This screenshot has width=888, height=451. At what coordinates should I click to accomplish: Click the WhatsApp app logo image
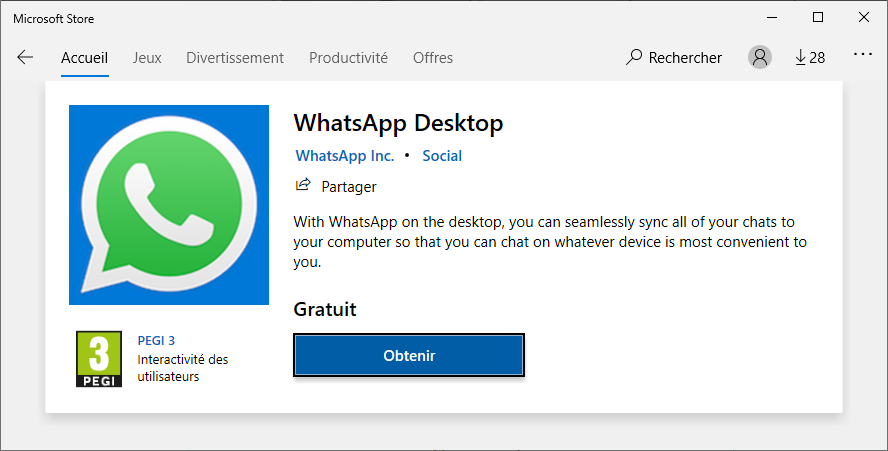click(169, 205)
